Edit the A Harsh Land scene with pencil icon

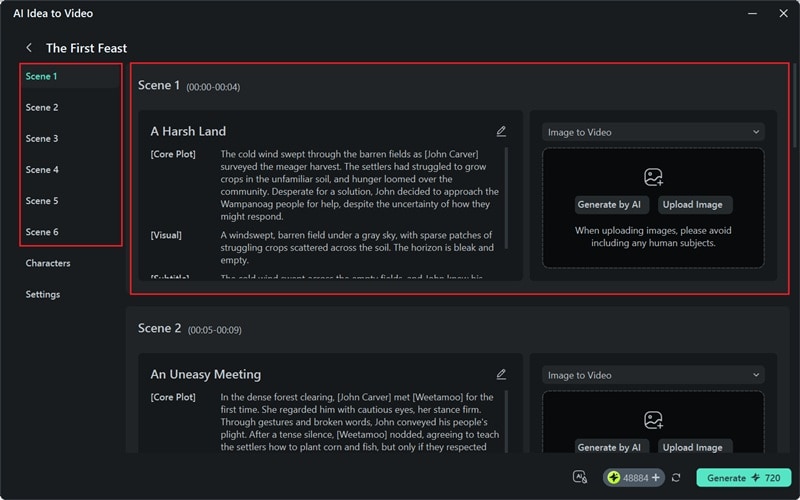click(501, 132)
